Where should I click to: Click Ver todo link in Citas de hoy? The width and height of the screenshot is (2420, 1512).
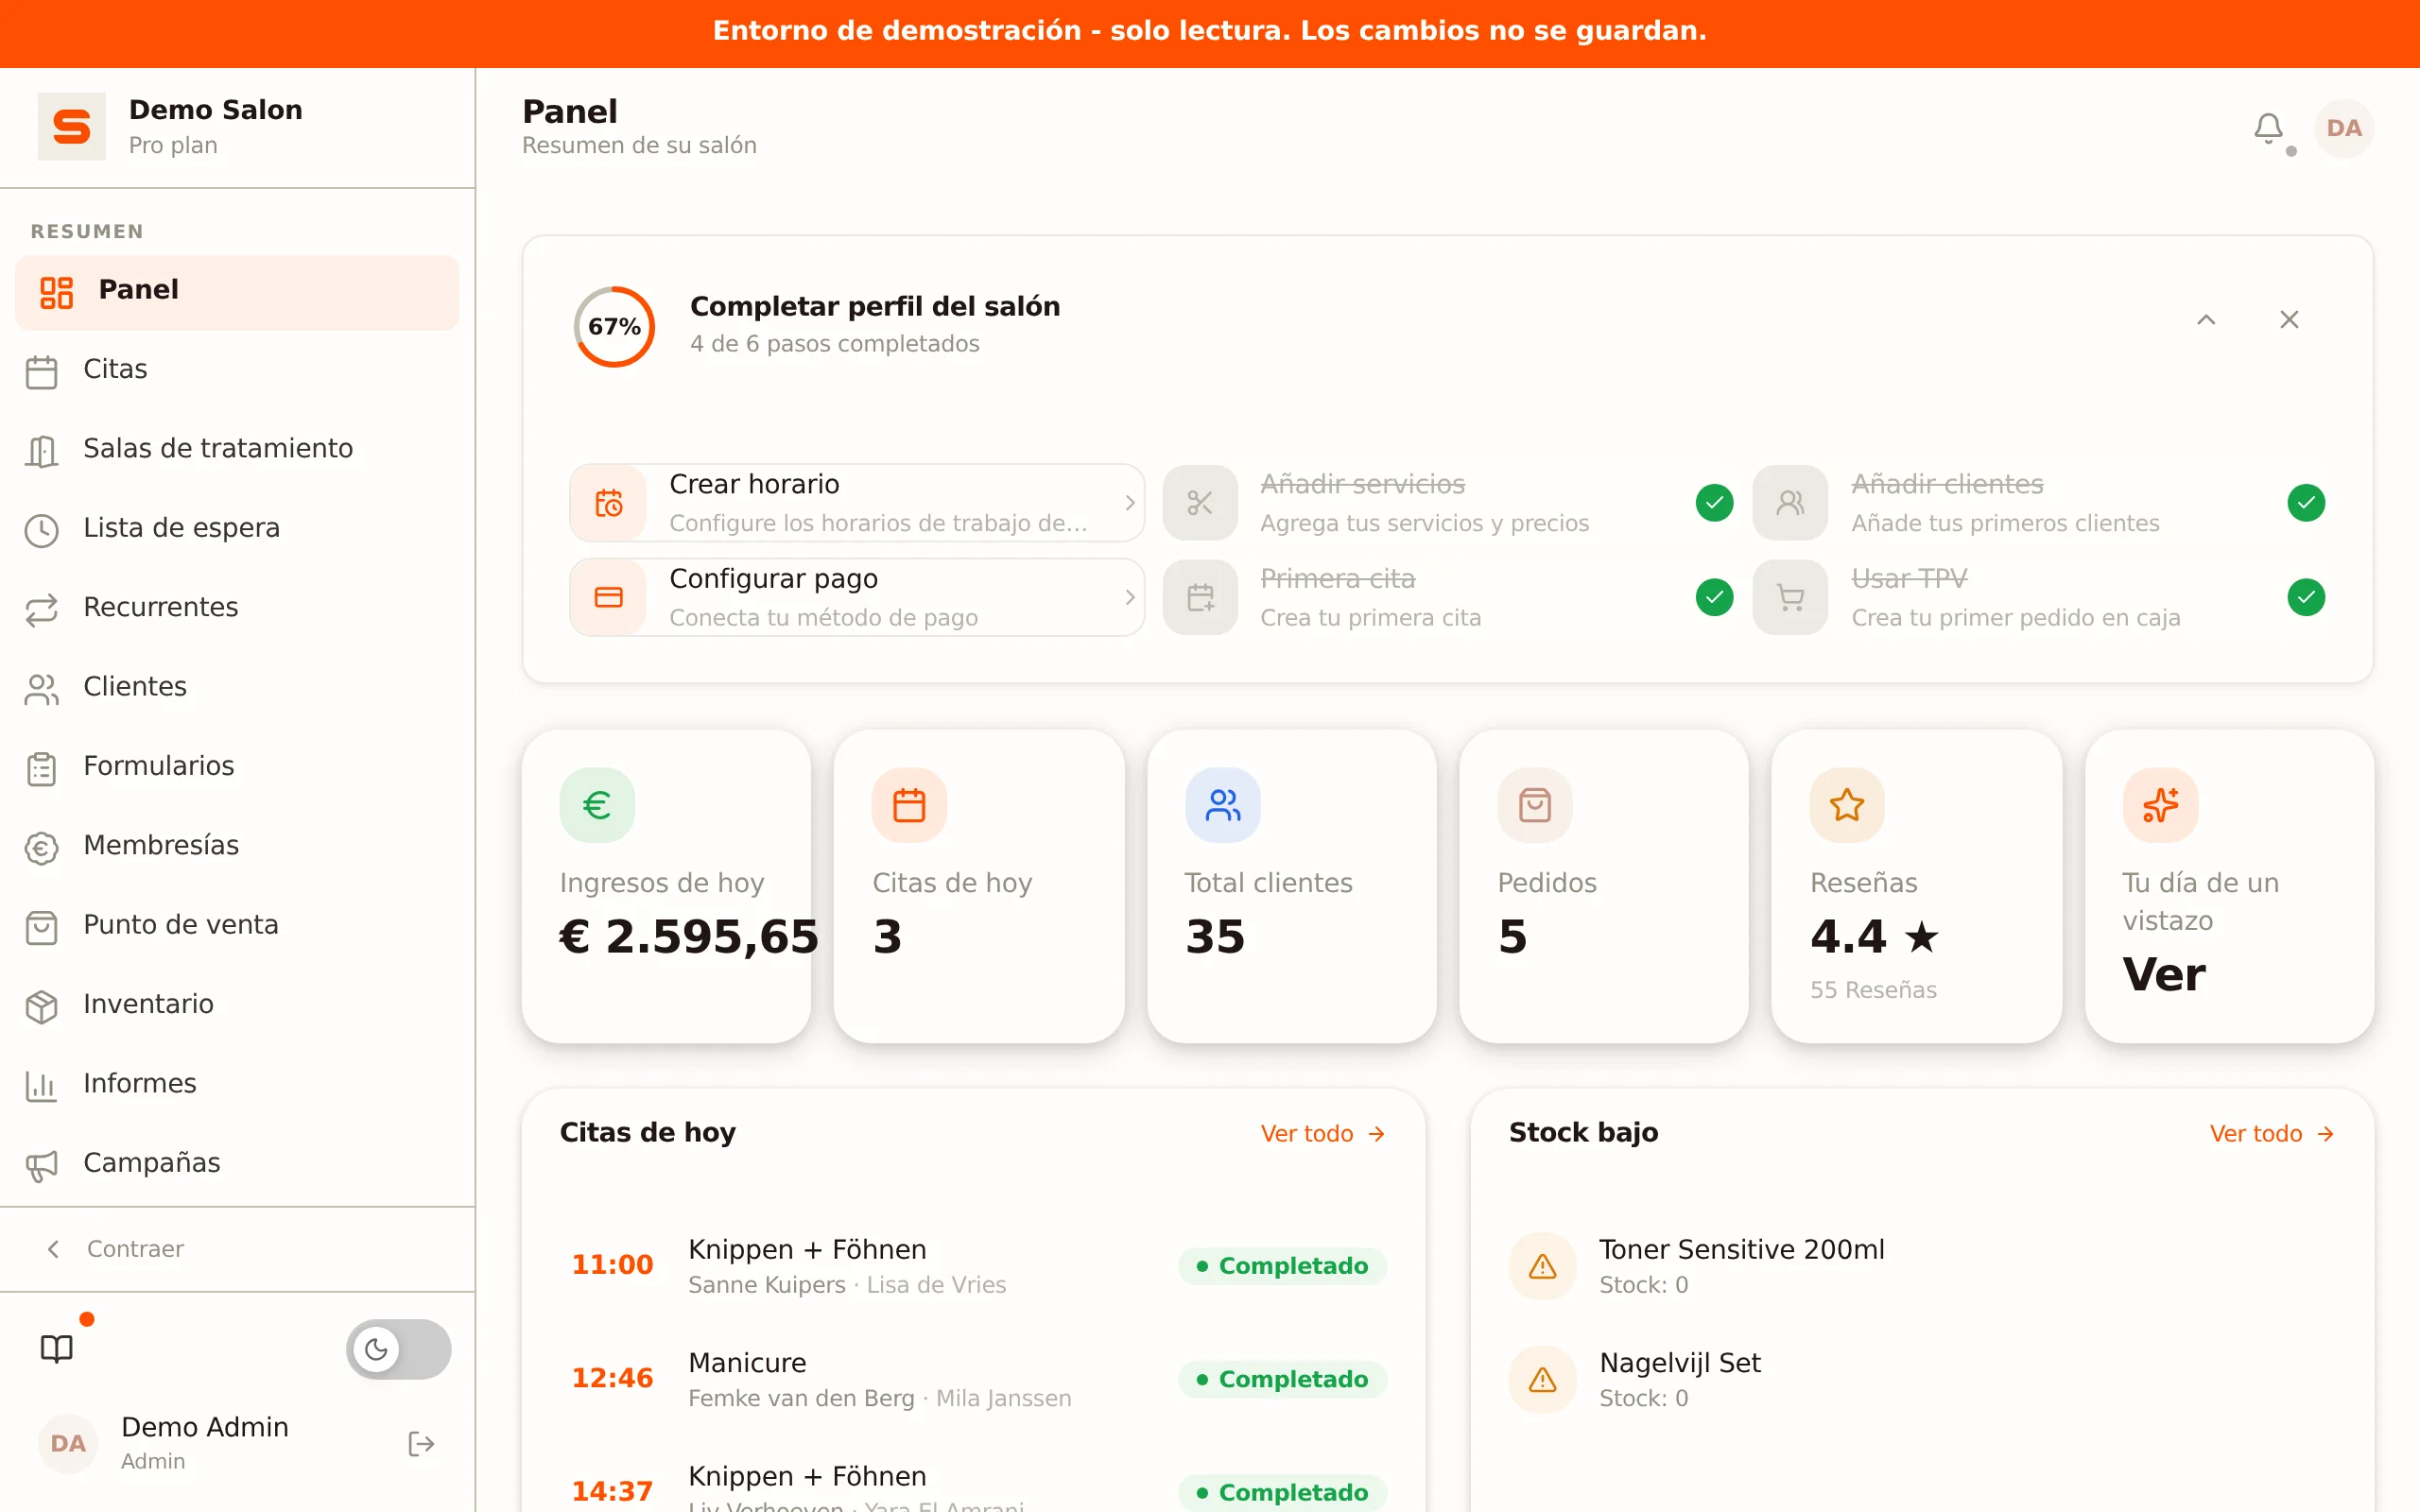(x=1322, y=1133)
